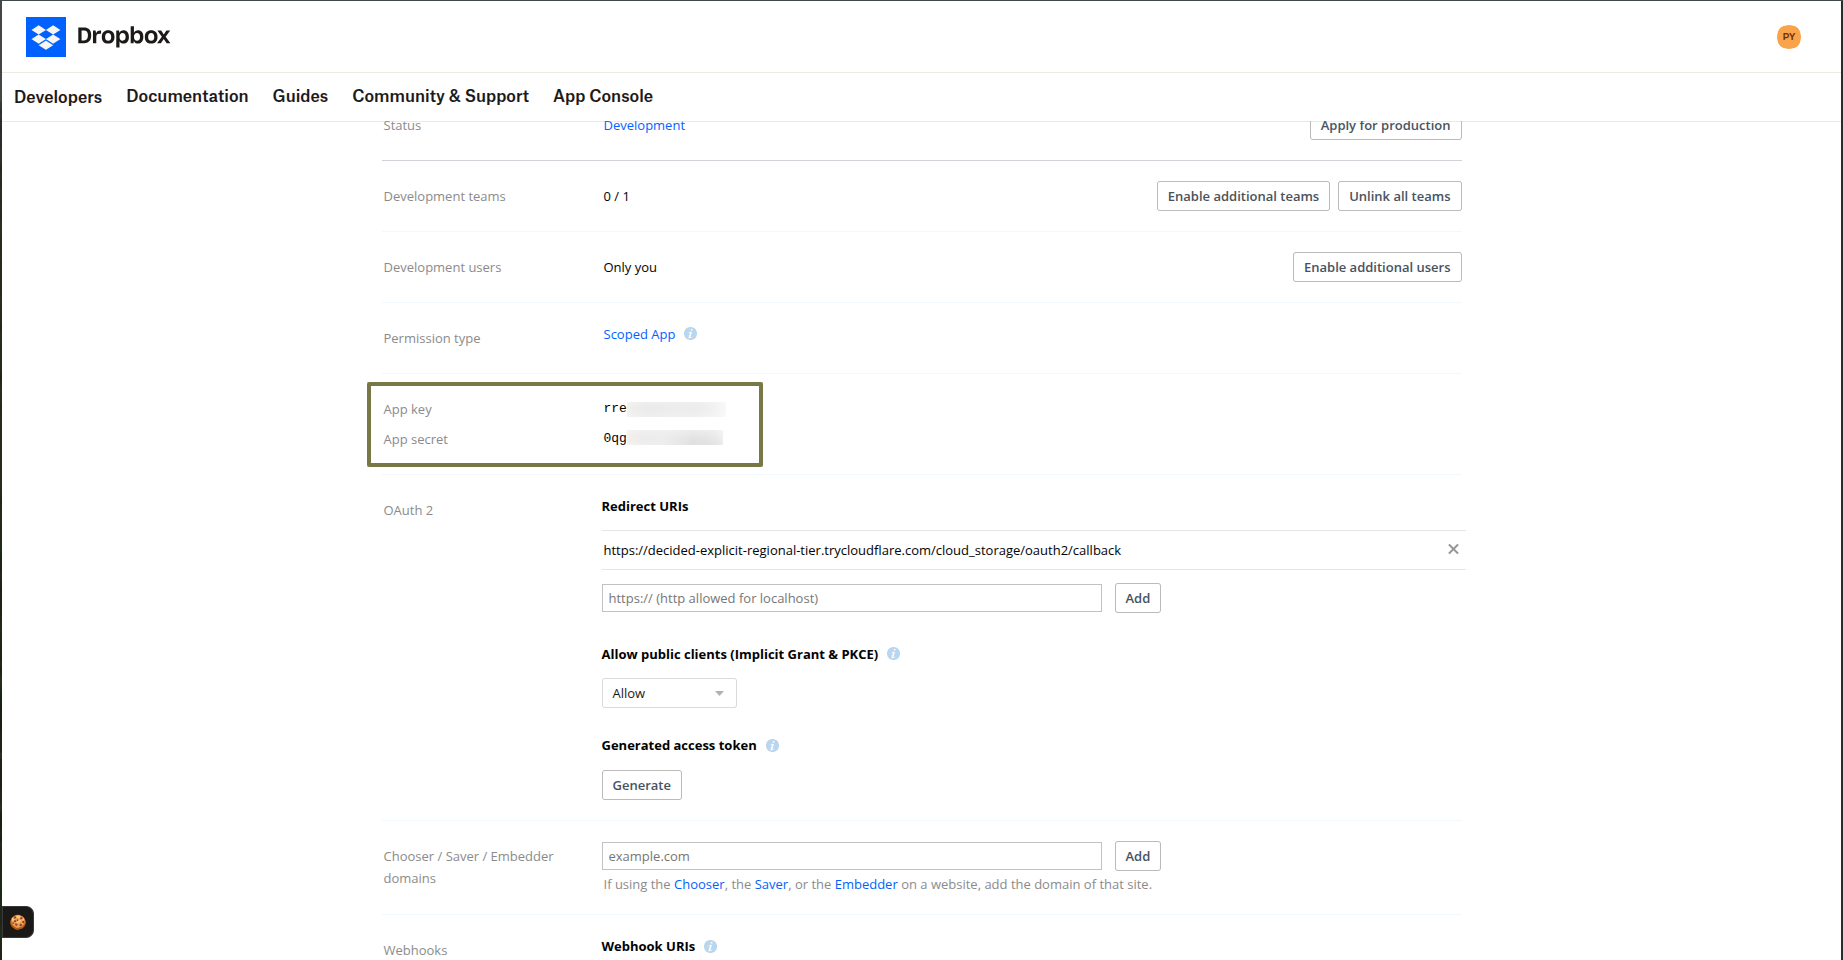
Task: Click the Dropbox logo icon
Action: [46, 37]
